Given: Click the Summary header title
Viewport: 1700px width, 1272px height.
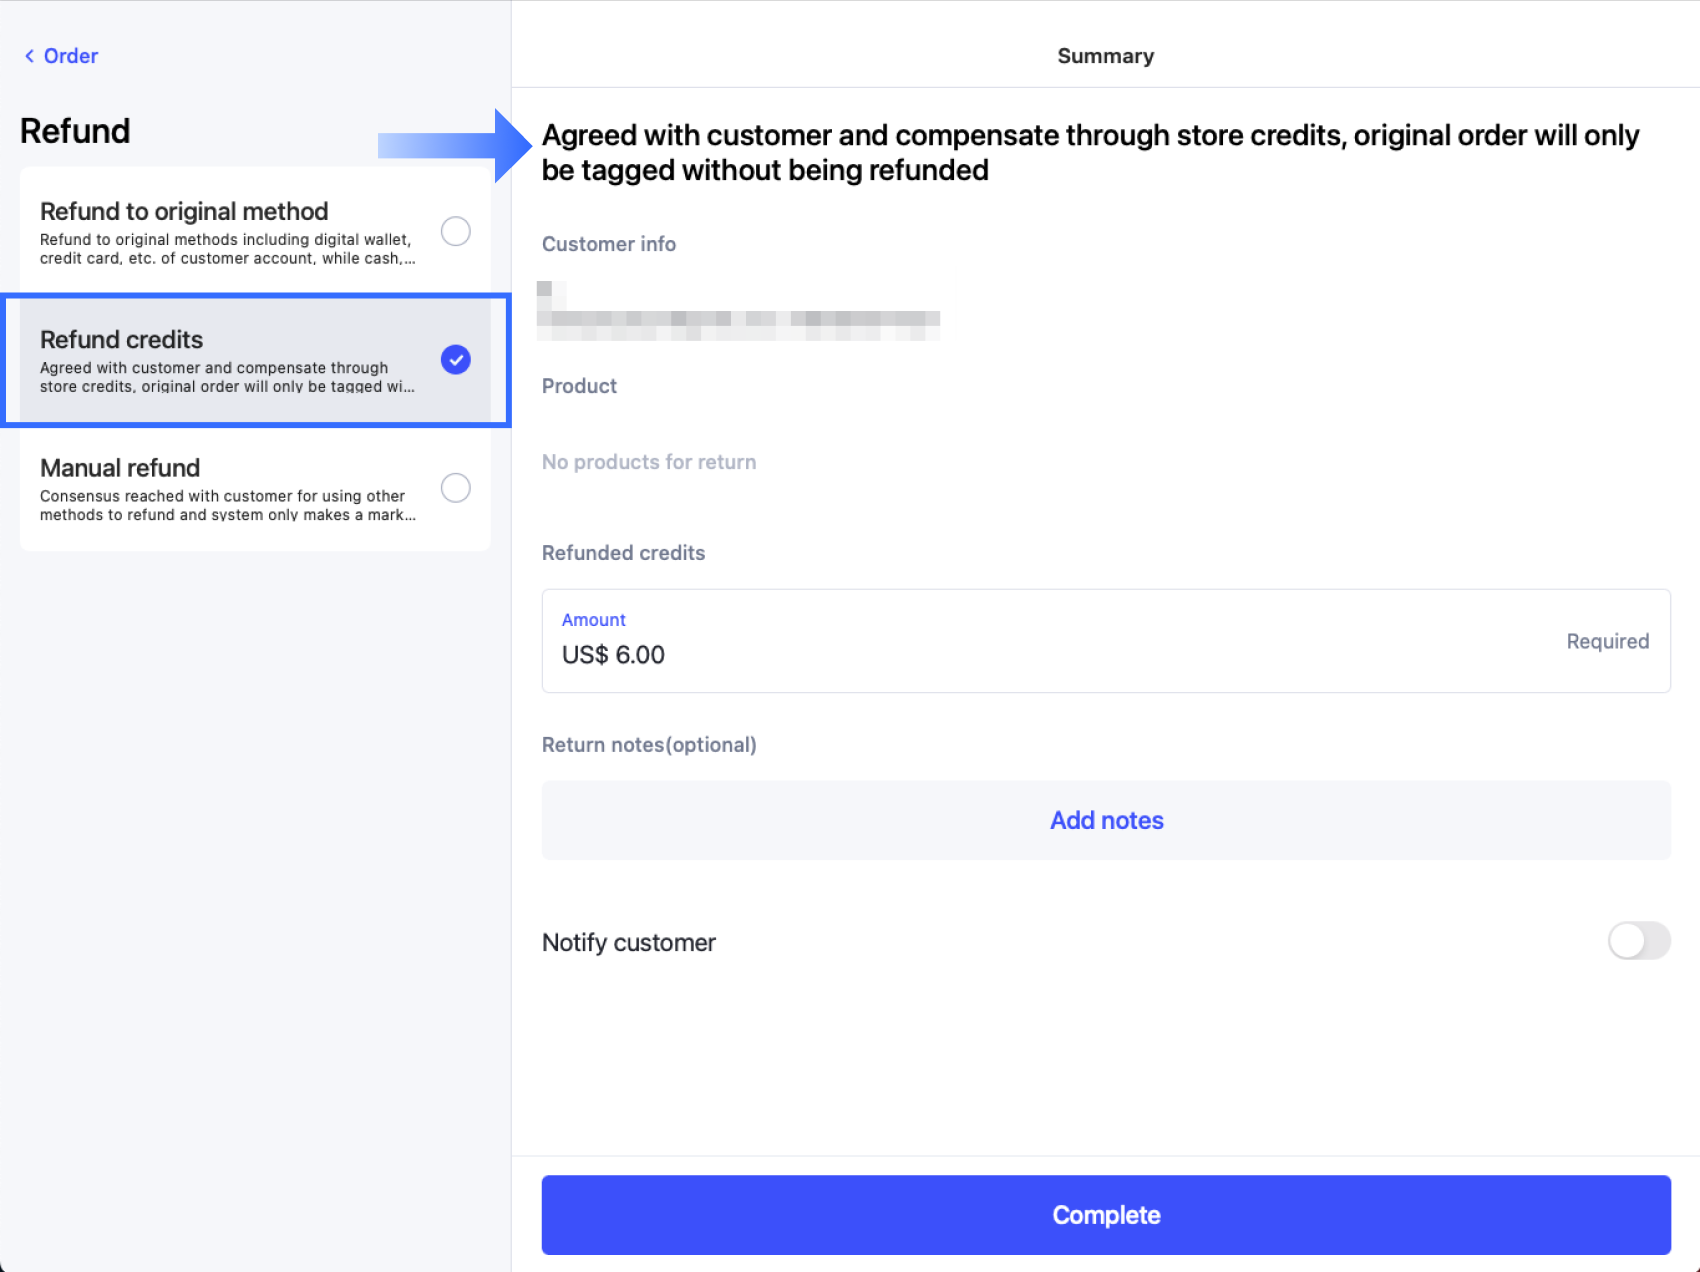Looking at the screenshot, I should tap(1105, 56).
